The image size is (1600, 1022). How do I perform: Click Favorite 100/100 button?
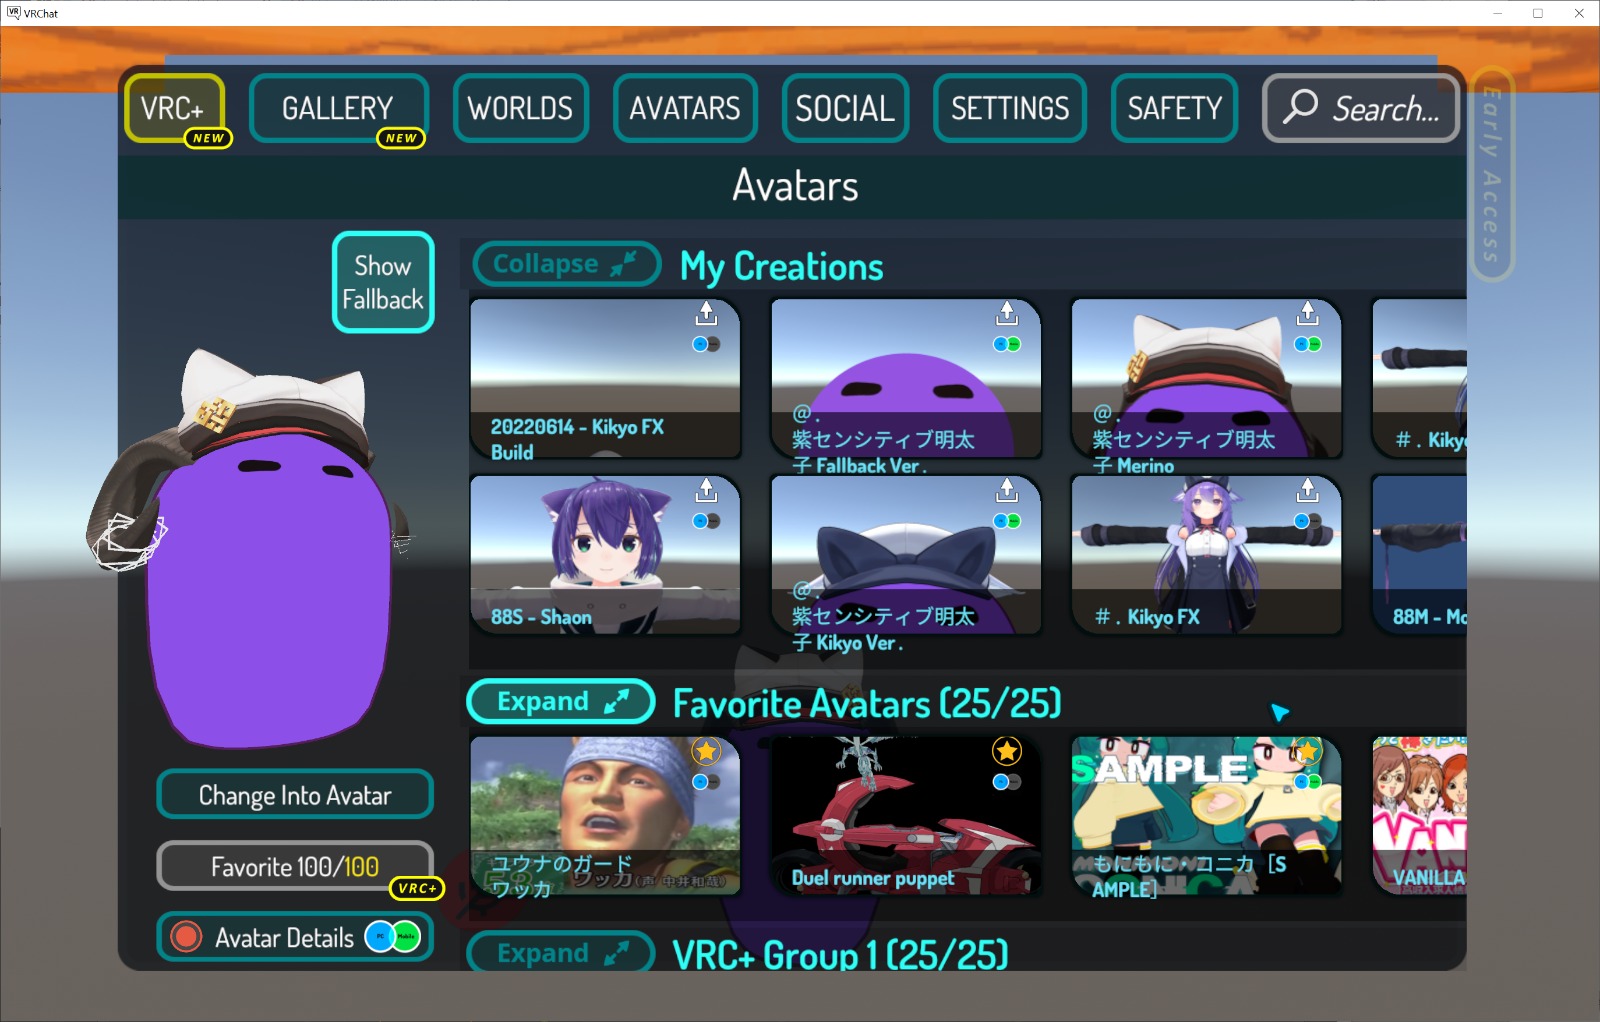pos(295,866)
